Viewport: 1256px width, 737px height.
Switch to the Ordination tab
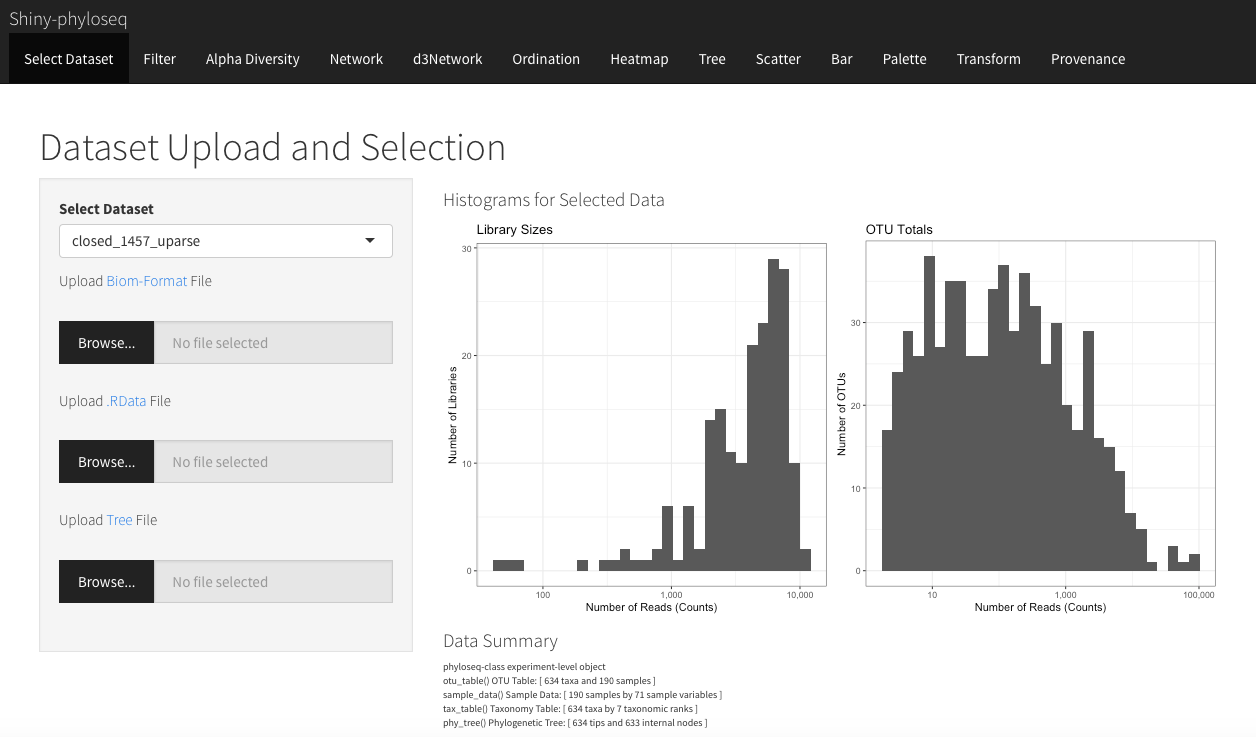(546, 59)
